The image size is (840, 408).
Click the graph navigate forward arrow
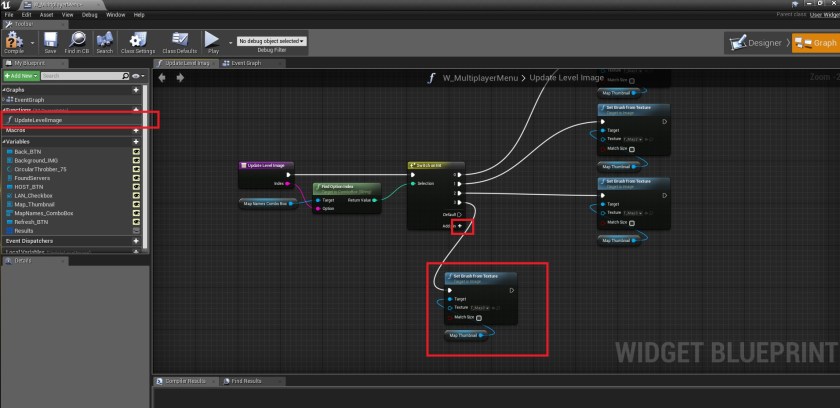pyautogui.click(x=181, y=78)
